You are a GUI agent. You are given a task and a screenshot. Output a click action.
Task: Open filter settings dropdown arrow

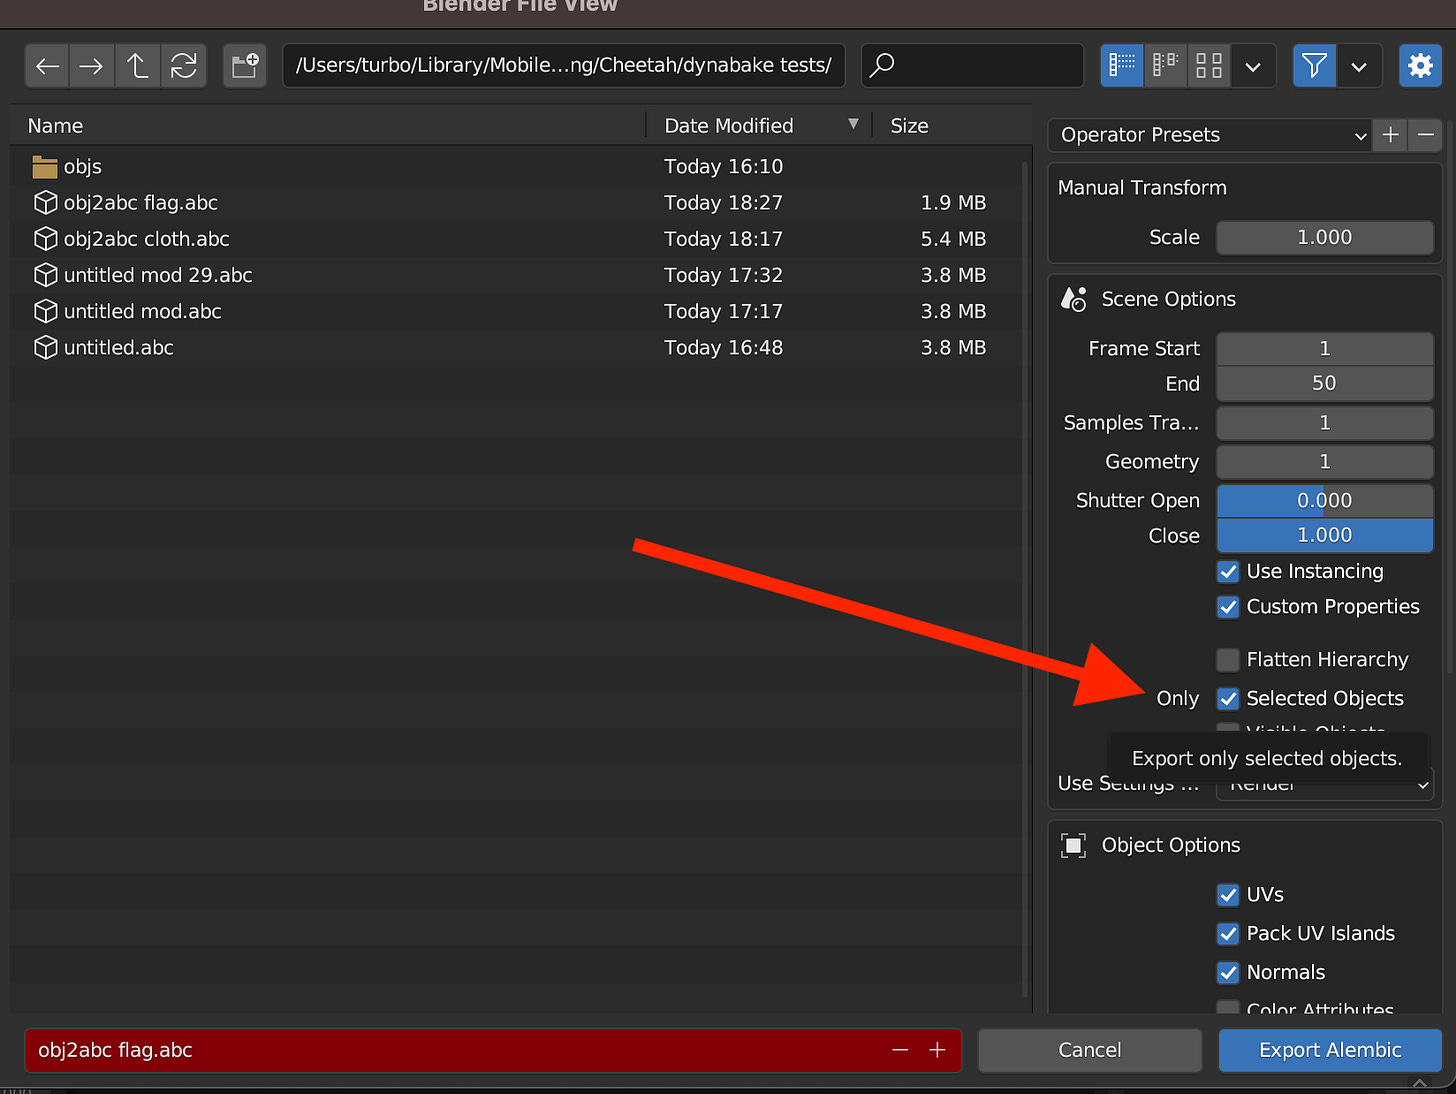(x=1359, y=66)
